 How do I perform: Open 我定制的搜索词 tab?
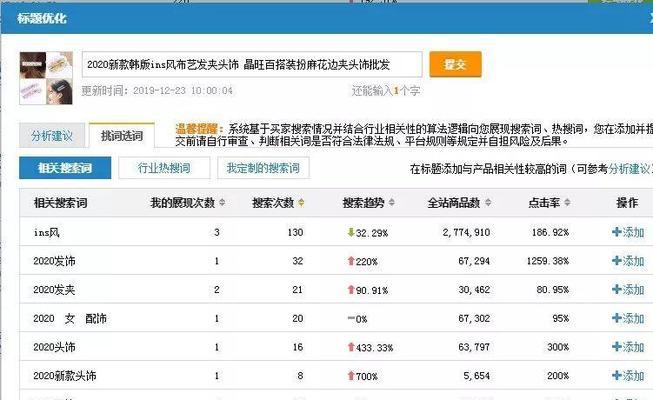click(x=263, y=168)
